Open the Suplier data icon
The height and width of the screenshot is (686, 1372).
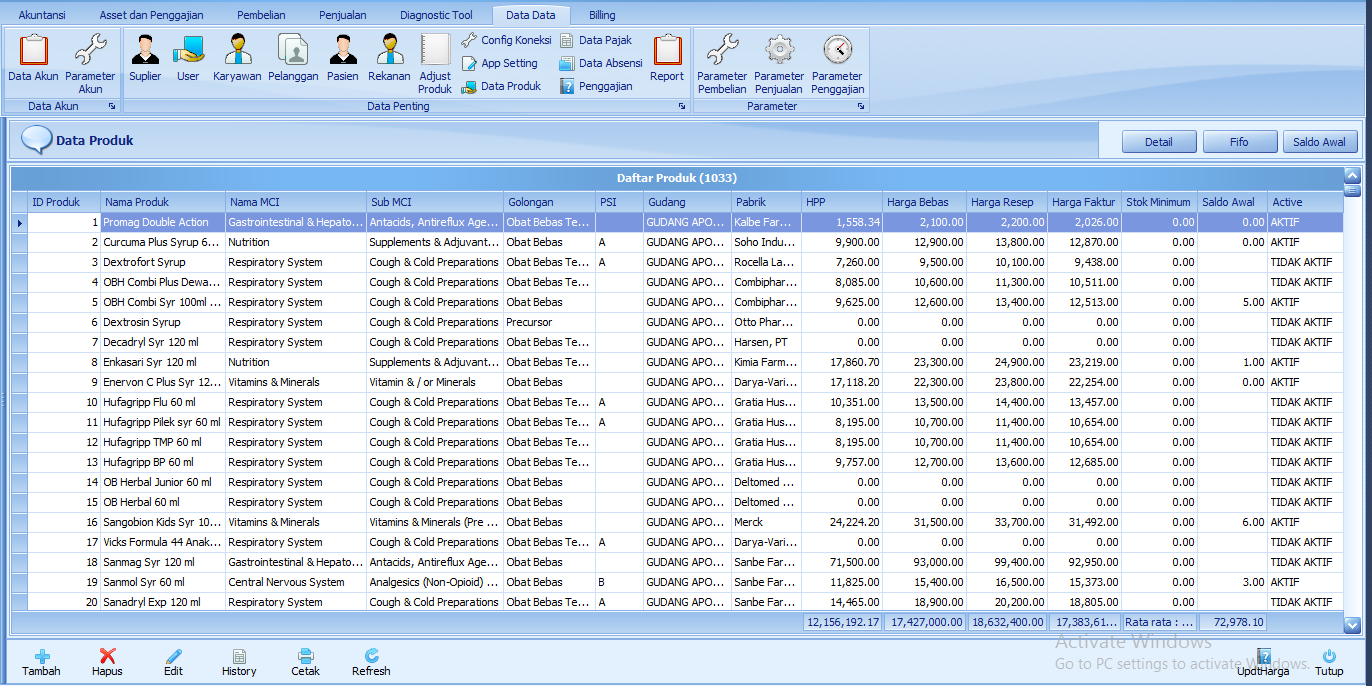point(145,50)
